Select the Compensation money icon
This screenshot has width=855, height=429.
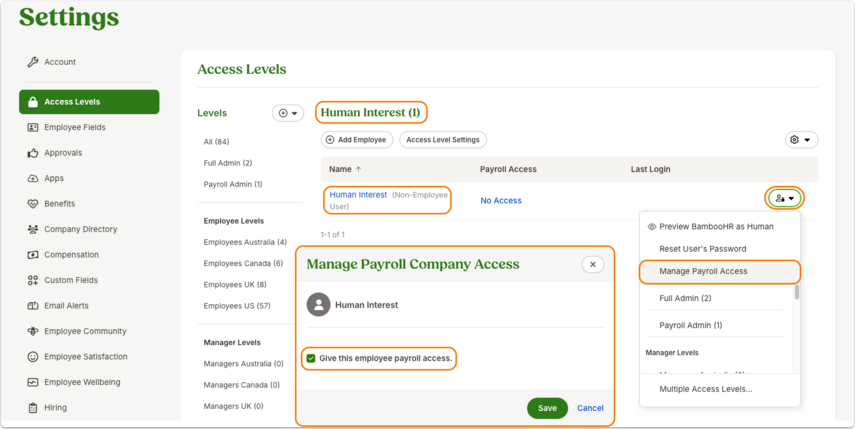[x=33, y=255]
